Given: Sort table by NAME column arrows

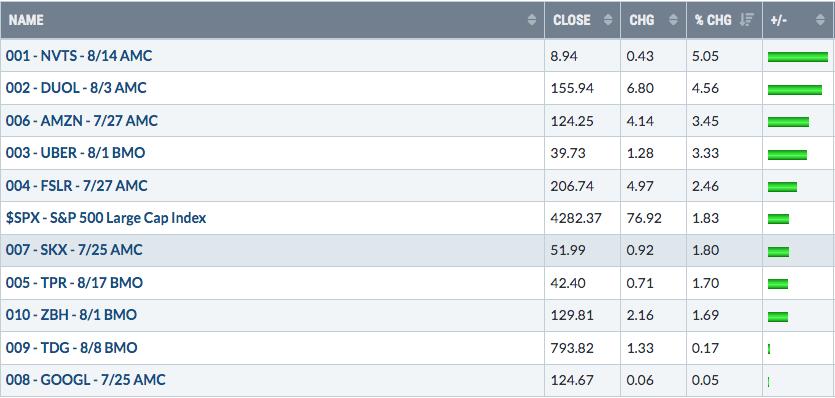Looking at the screenshot, I should coord(531,20).
